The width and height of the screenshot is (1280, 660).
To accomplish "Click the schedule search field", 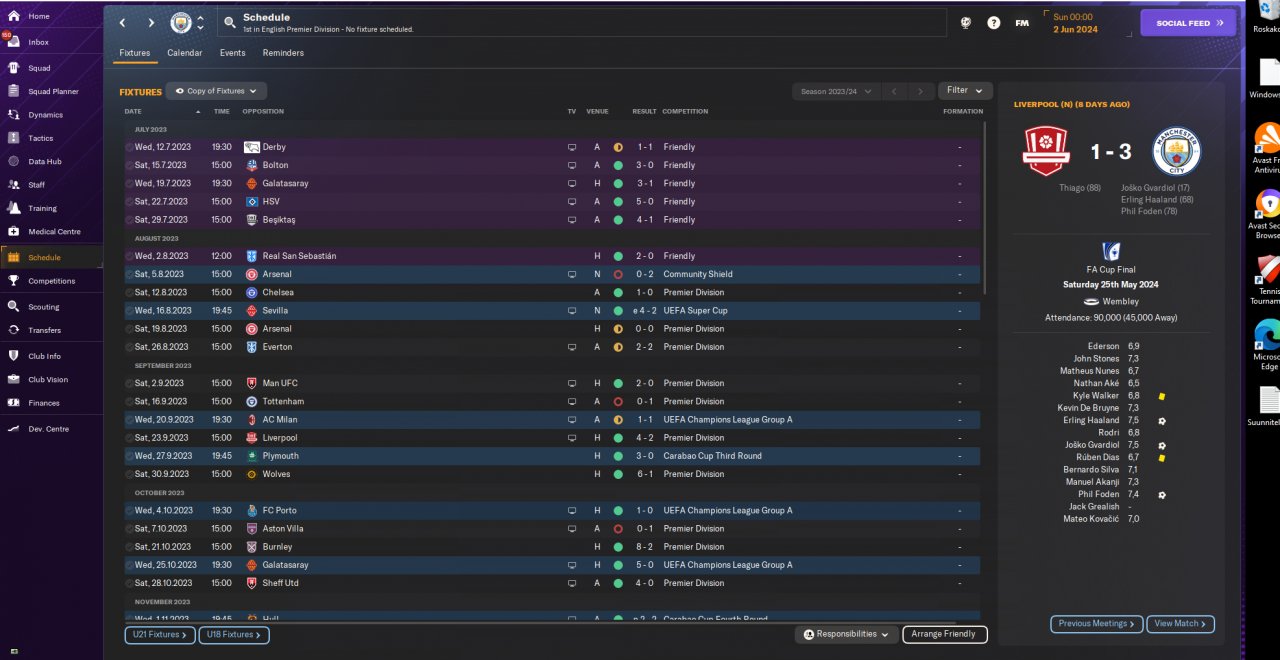I will pyautogui.click(x=580, y=23).
